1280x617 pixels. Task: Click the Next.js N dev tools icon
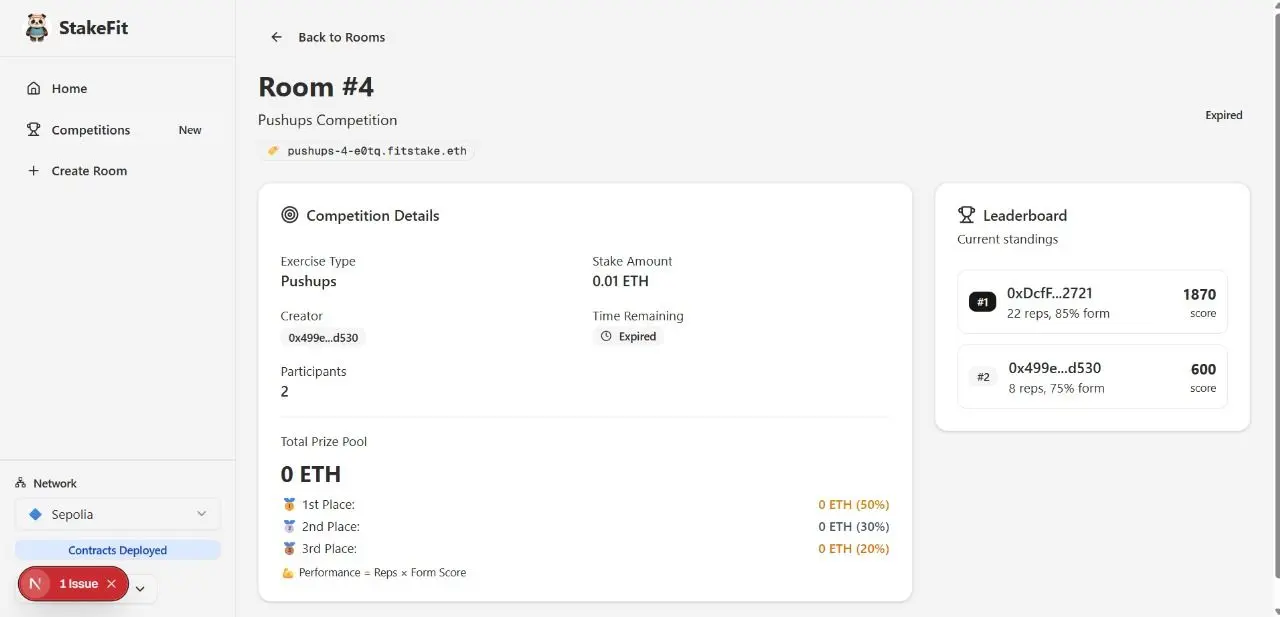(36, 584)
